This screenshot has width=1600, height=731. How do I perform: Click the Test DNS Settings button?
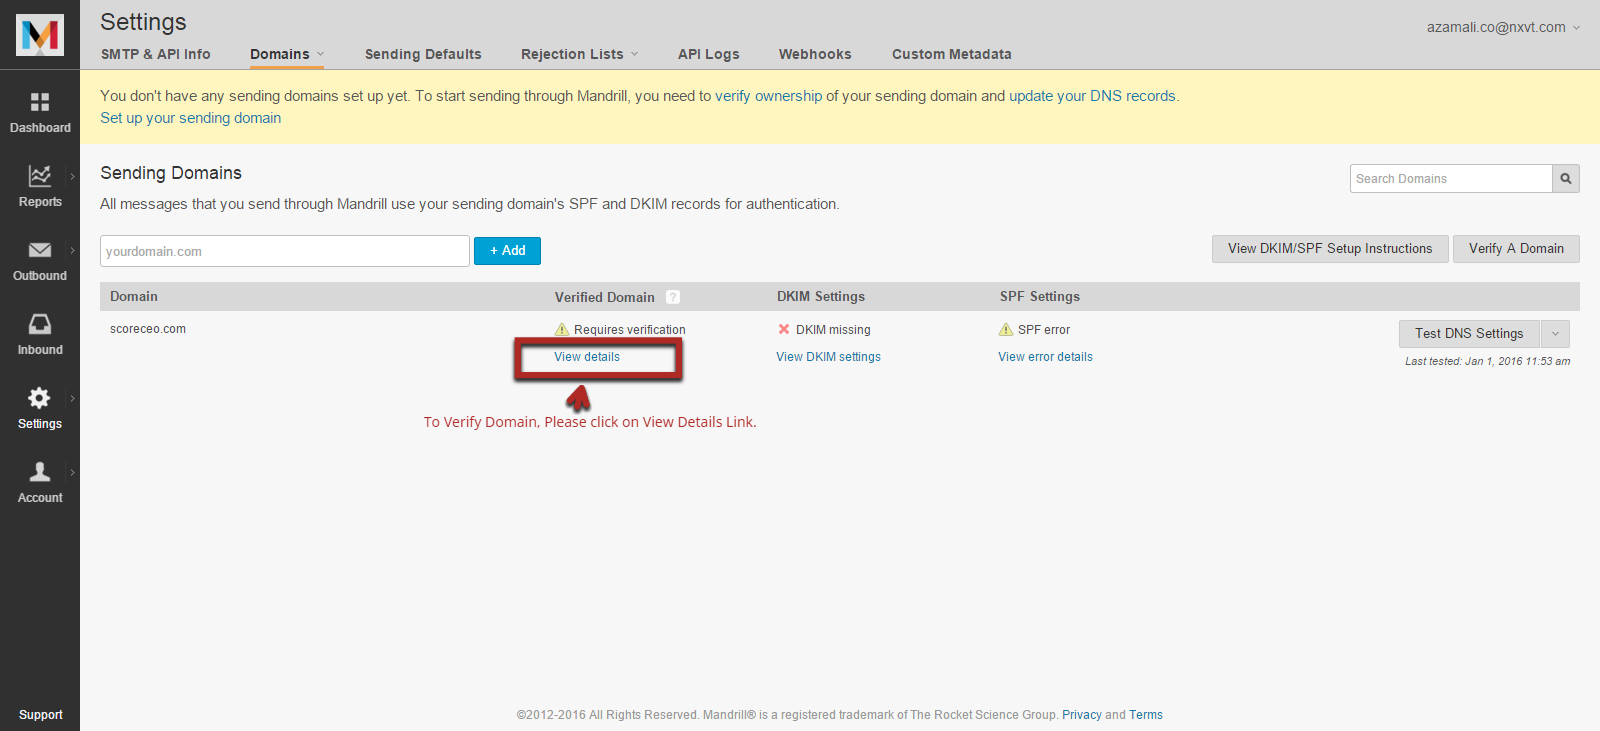1469,334
